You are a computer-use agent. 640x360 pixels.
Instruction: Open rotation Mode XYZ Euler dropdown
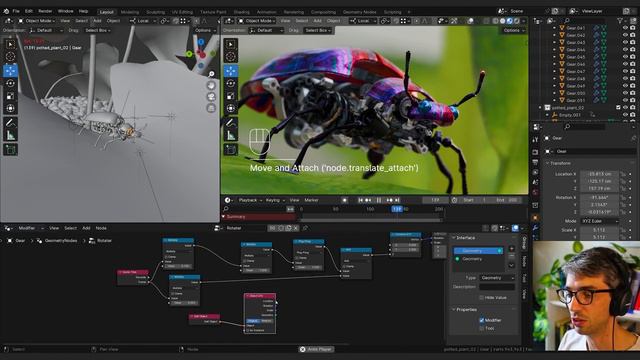pos(600,221)
